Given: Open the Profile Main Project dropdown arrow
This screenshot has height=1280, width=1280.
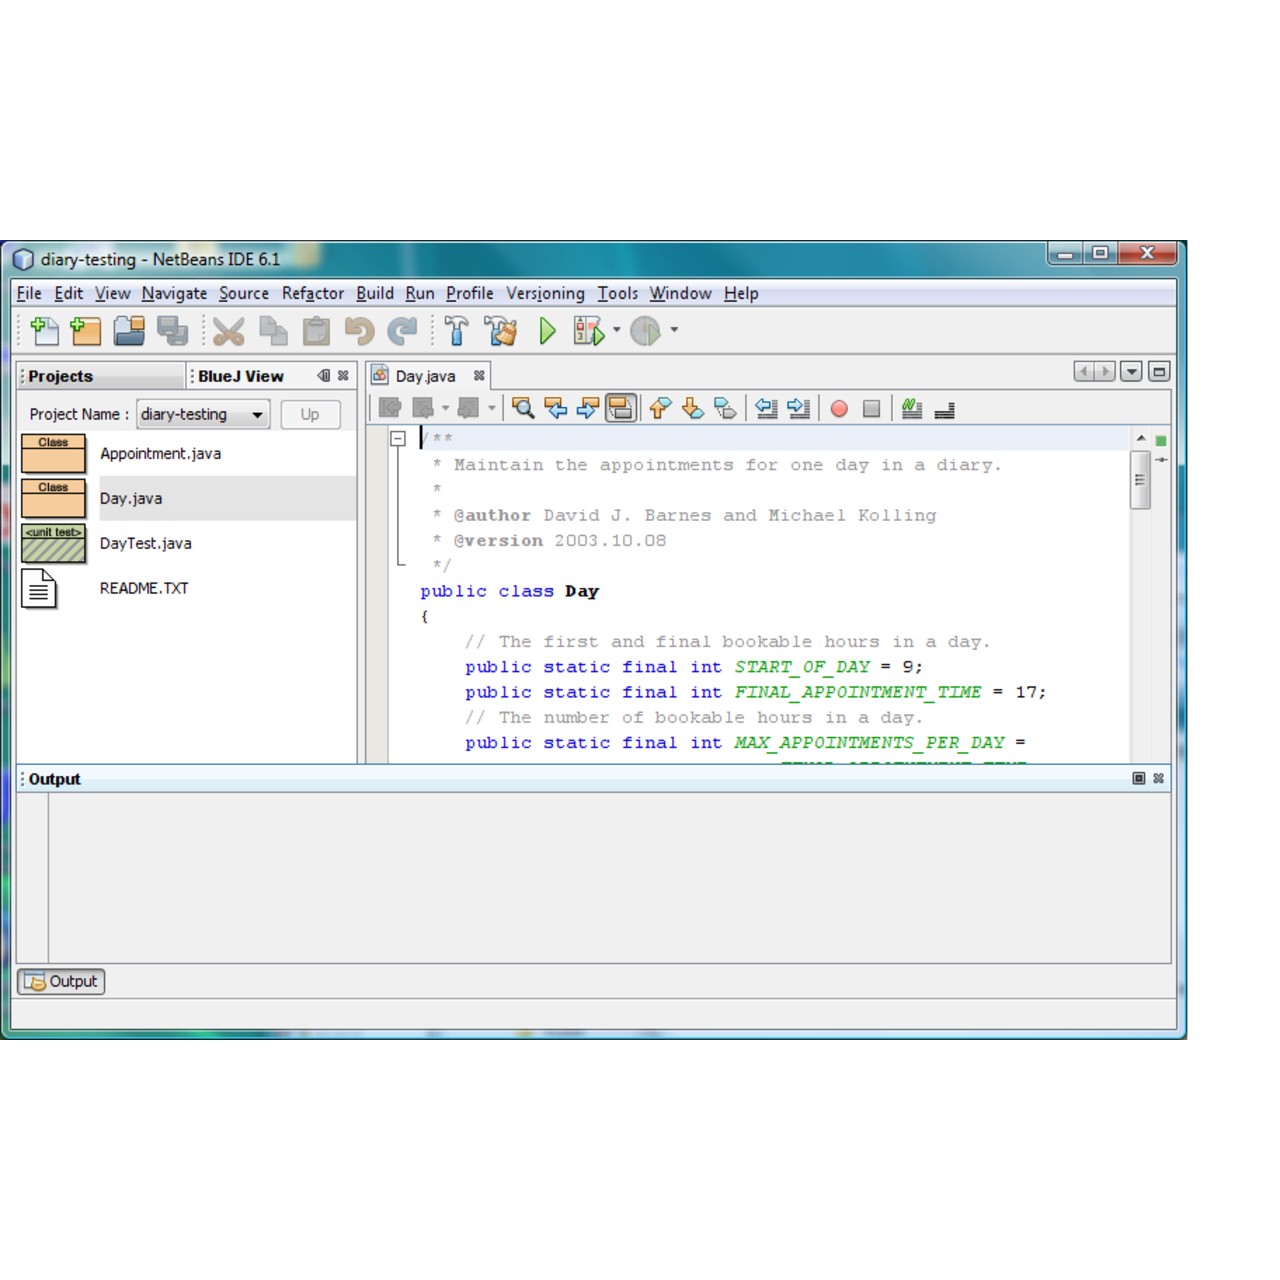Looking at the screenshot, I should pyautogui.click(x=674, y=330).
